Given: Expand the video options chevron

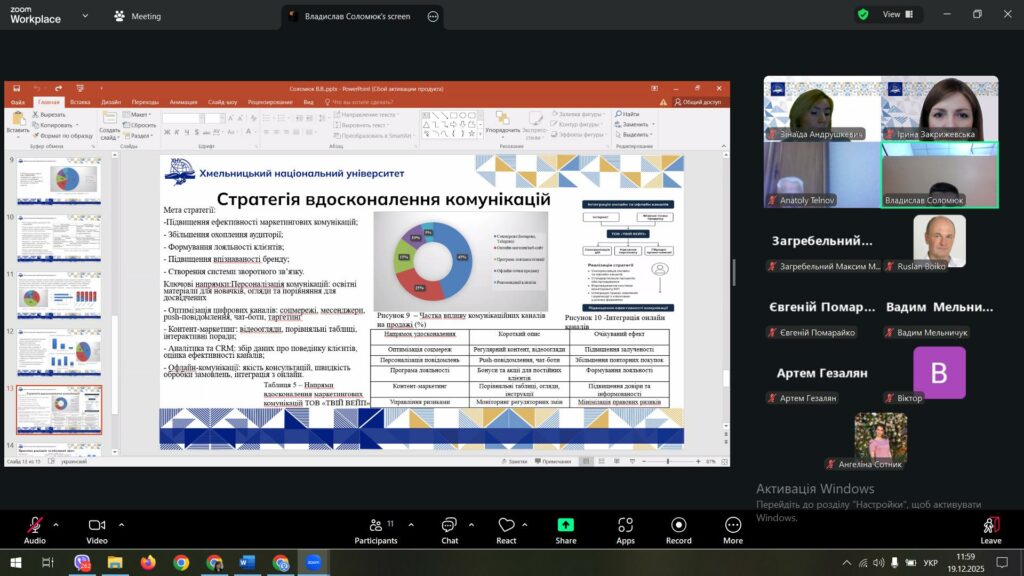Looking at the screenshot, I should point(121,524).
